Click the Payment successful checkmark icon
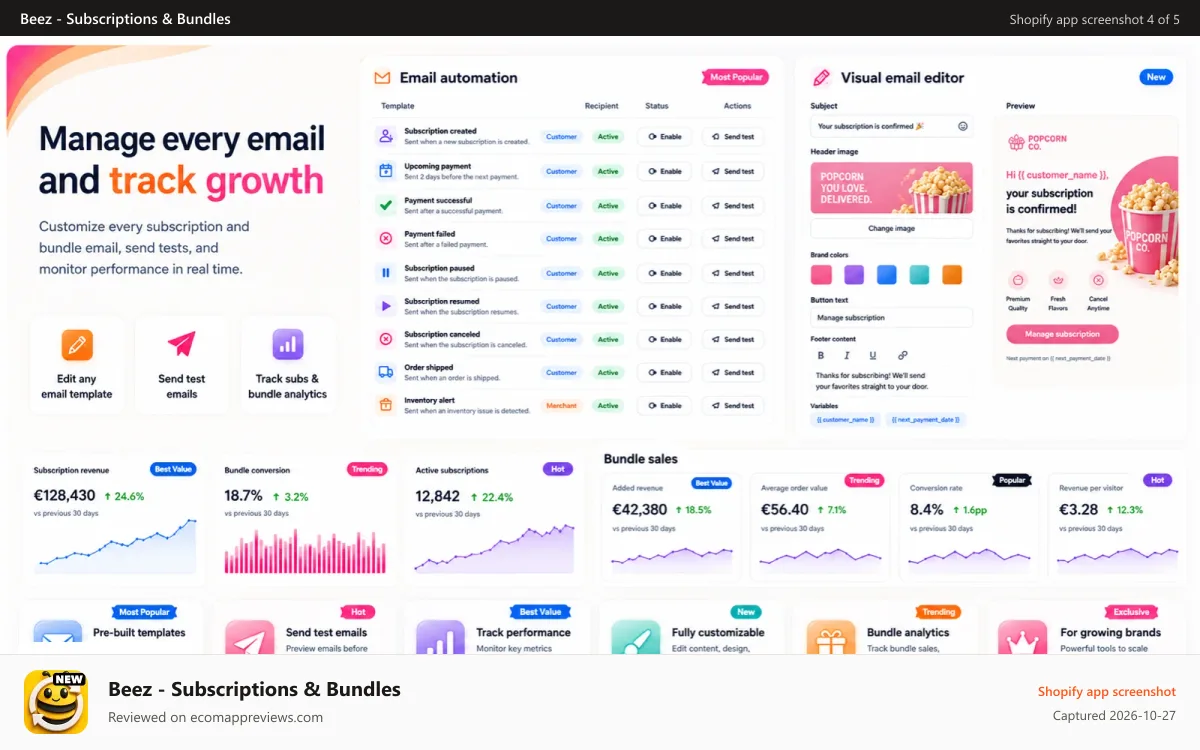The image size is (1200, 750). click(385, 205)
